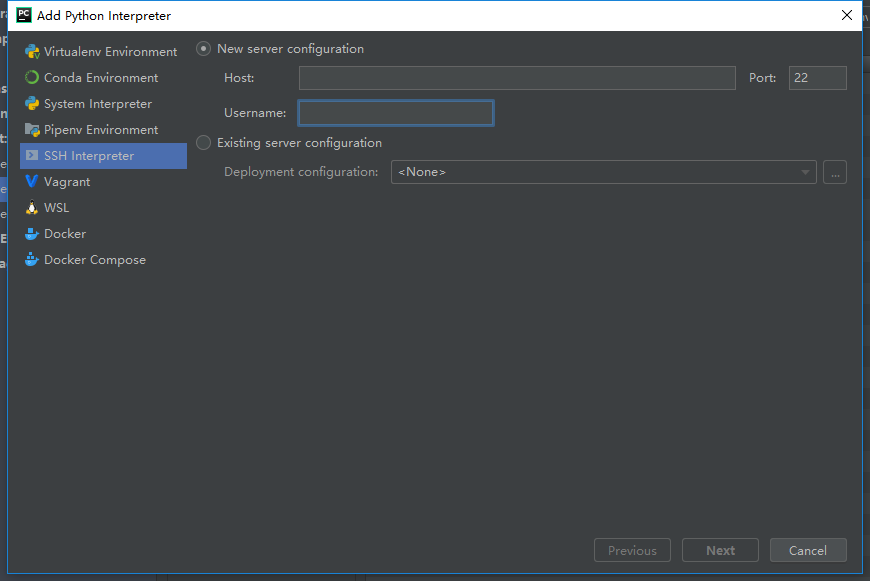The width and height of the screenshot is (870, 581).
Task: Click into the Host input field
Action: pyautogui.click(x=516, y=78)
